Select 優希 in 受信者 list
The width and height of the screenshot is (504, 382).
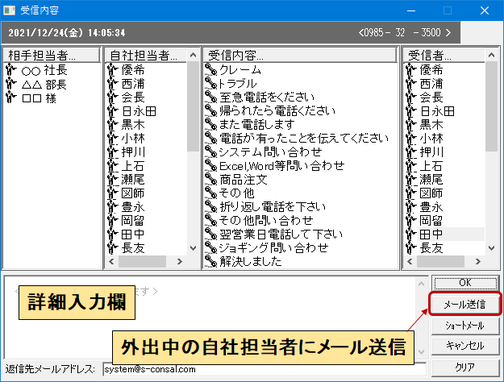[x=431, y=70]
